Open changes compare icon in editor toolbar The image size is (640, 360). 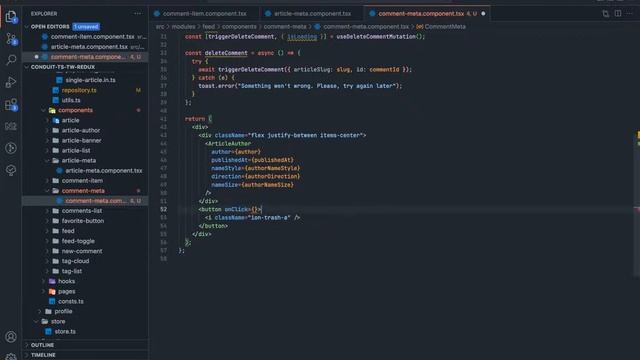point(606,13)
